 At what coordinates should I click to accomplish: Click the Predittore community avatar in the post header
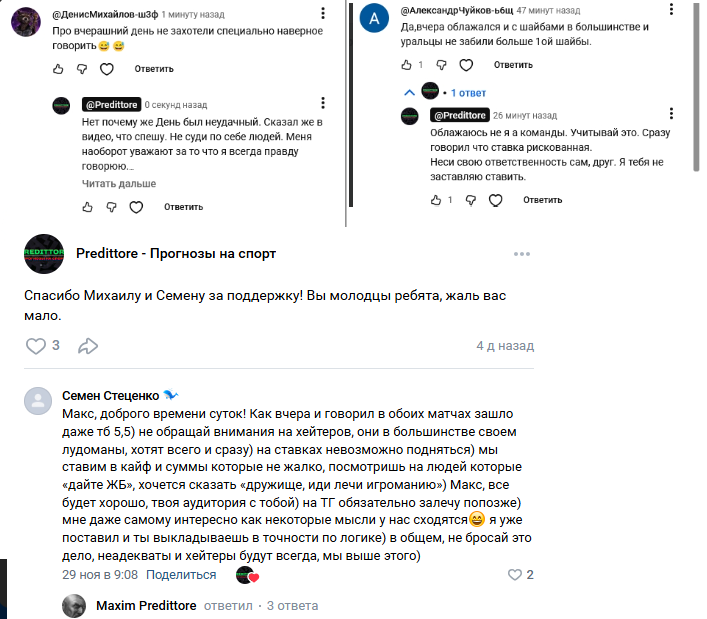[x=45, y=254]
